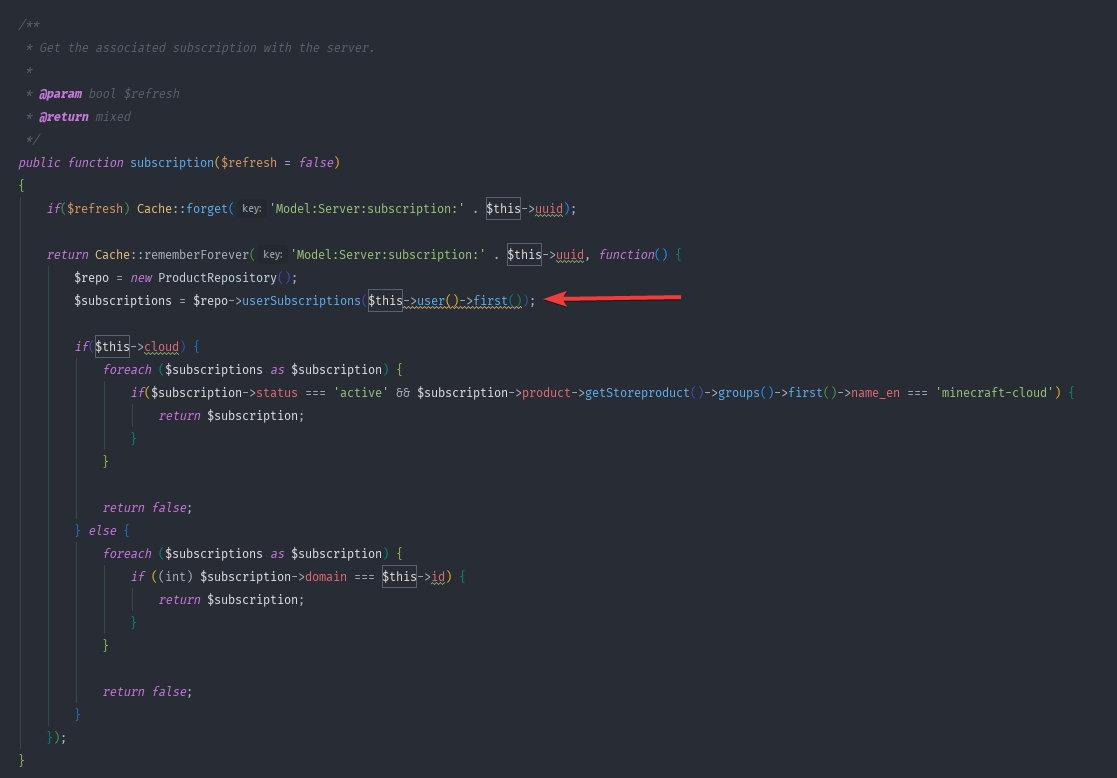Viewport: 1117px width, 778px height.
Task: Click the cloud property in the if condition
Action: [162, 347]
